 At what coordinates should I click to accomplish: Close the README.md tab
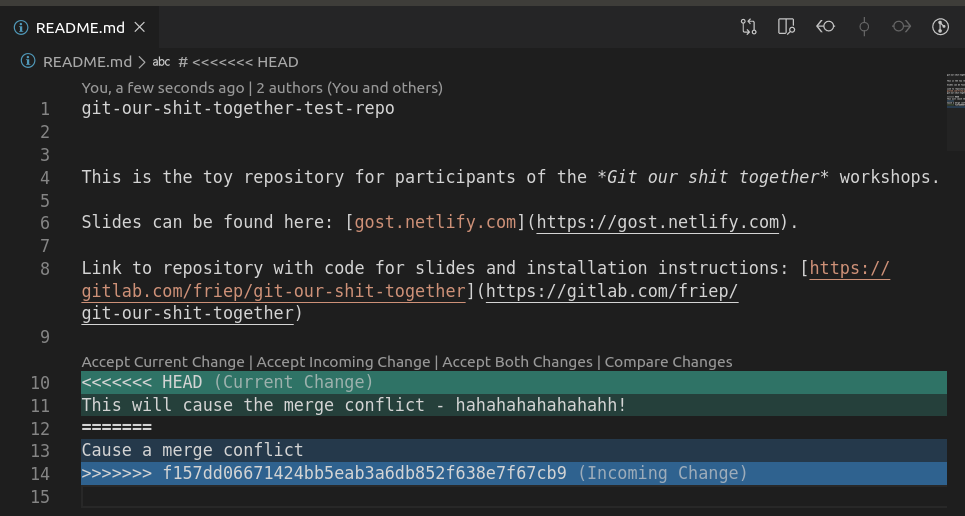pos(150,27)
